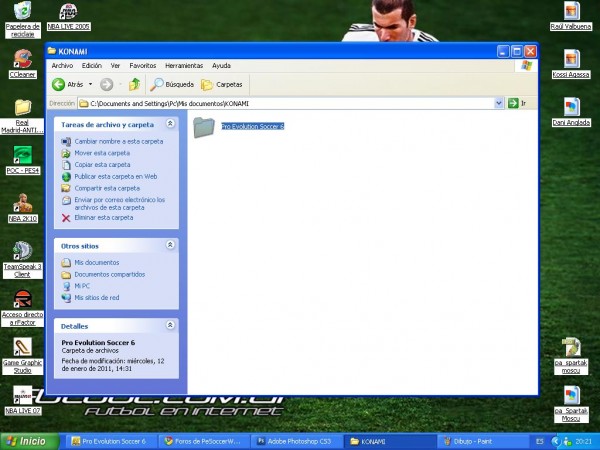600x450 pixels.
Task: Click the ES language indicator
Action: [x=540, y=441]
